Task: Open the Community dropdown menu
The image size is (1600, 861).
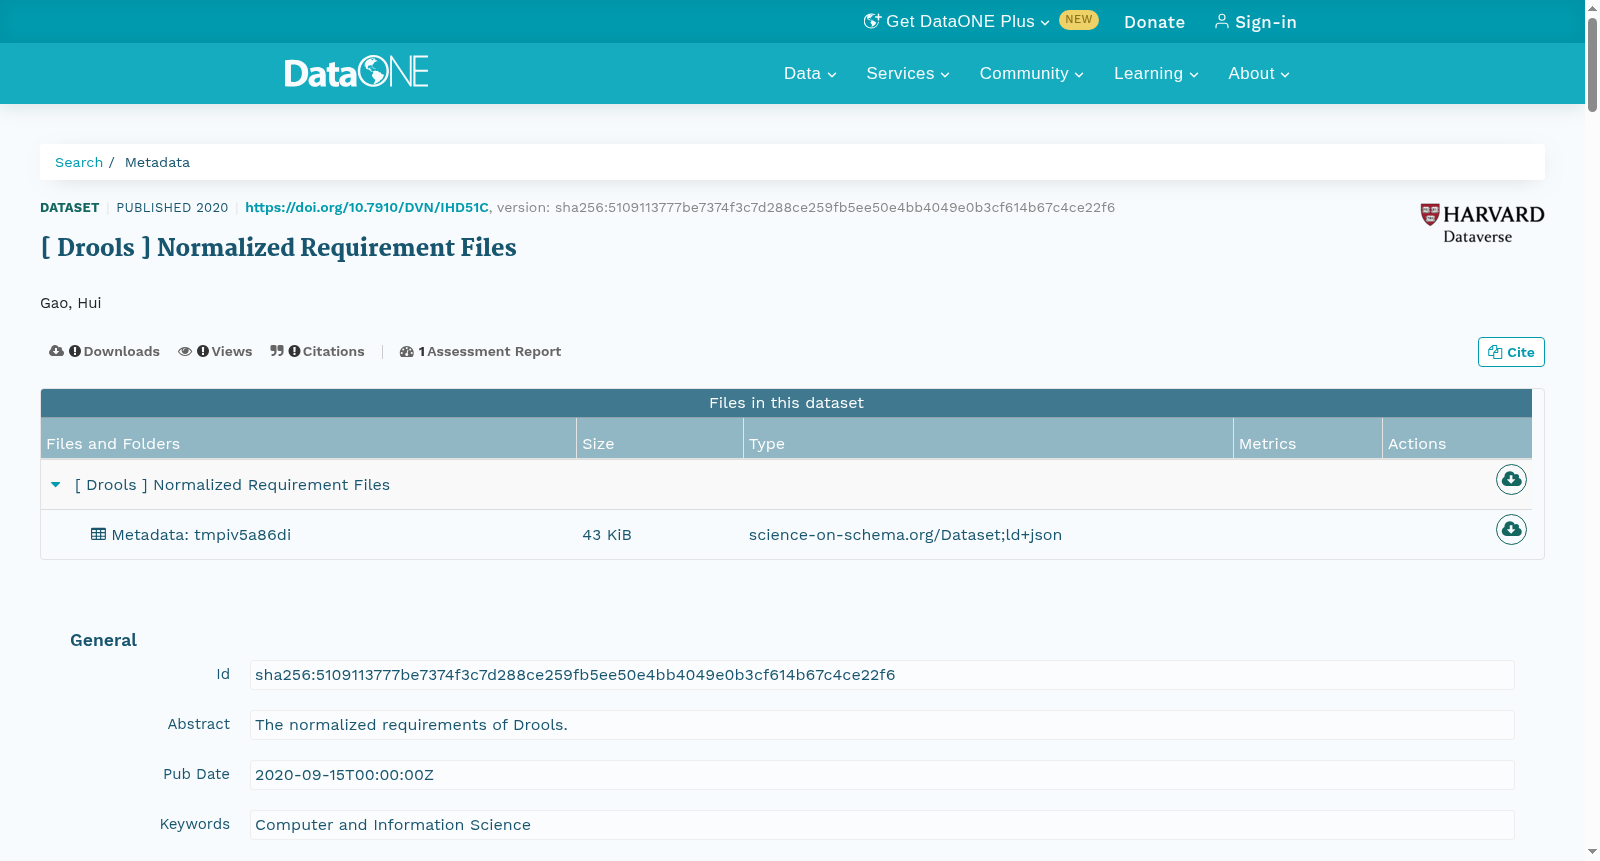Action: tap(1031, 73)
